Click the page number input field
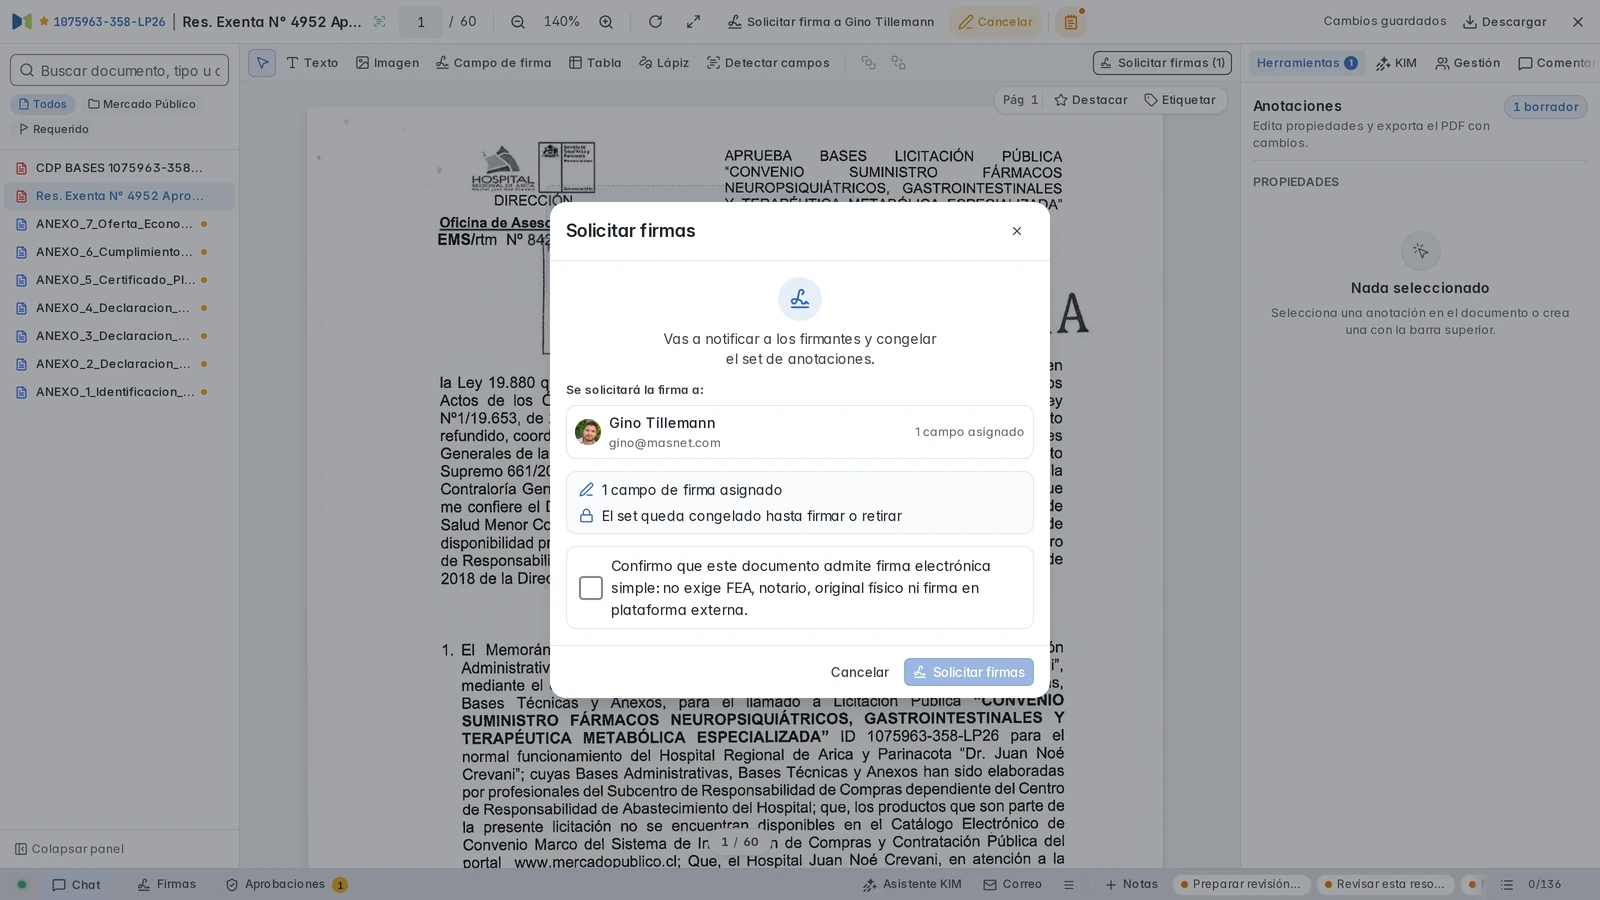This screenshot has height=900, width=1600. pyautogui.click(x=421, y=22)
